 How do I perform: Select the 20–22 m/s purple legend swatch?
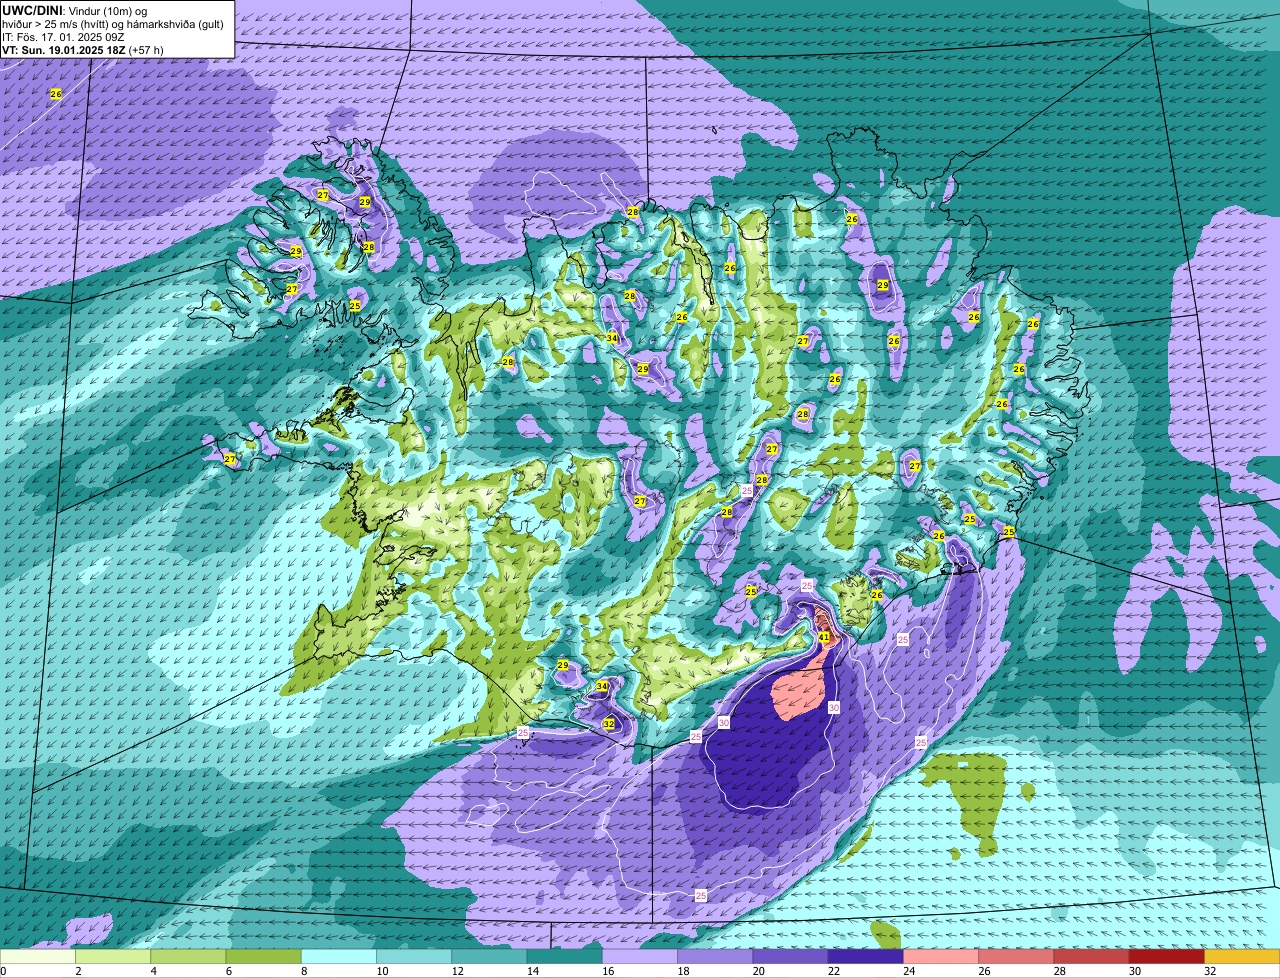coord(790,957)
